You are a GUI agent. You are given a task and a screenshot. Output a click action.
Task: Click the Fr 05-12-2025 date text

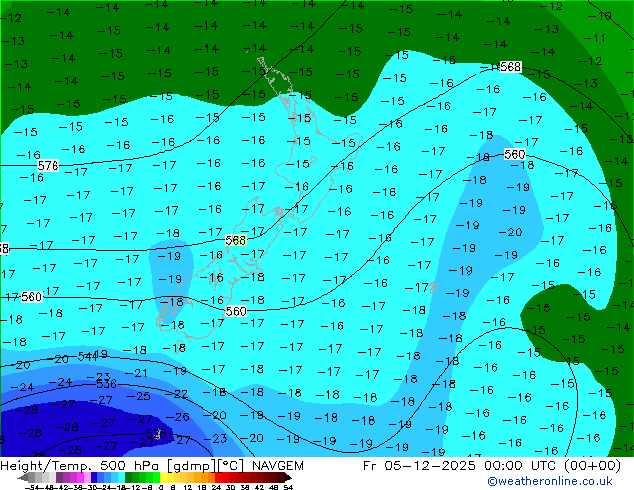tap(419, 466)
